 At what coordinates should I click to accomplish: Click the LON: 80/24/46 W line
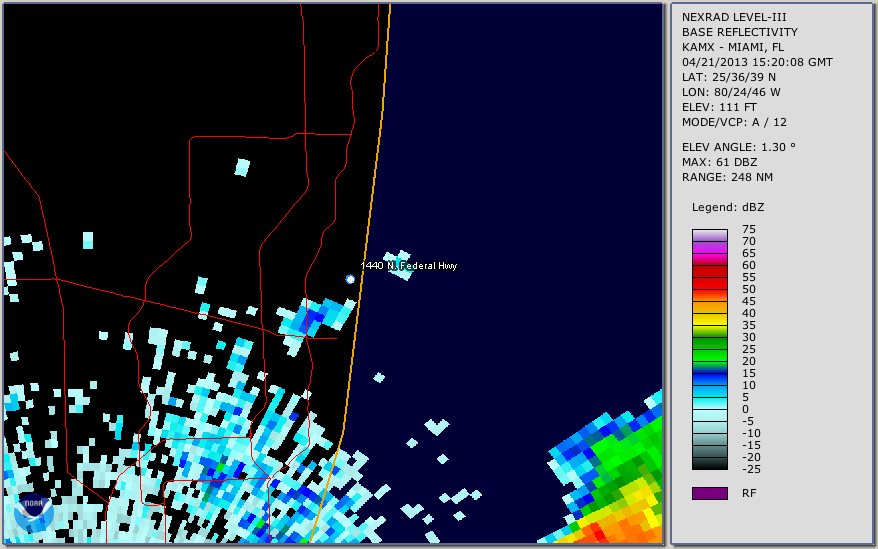click(731, 92)
